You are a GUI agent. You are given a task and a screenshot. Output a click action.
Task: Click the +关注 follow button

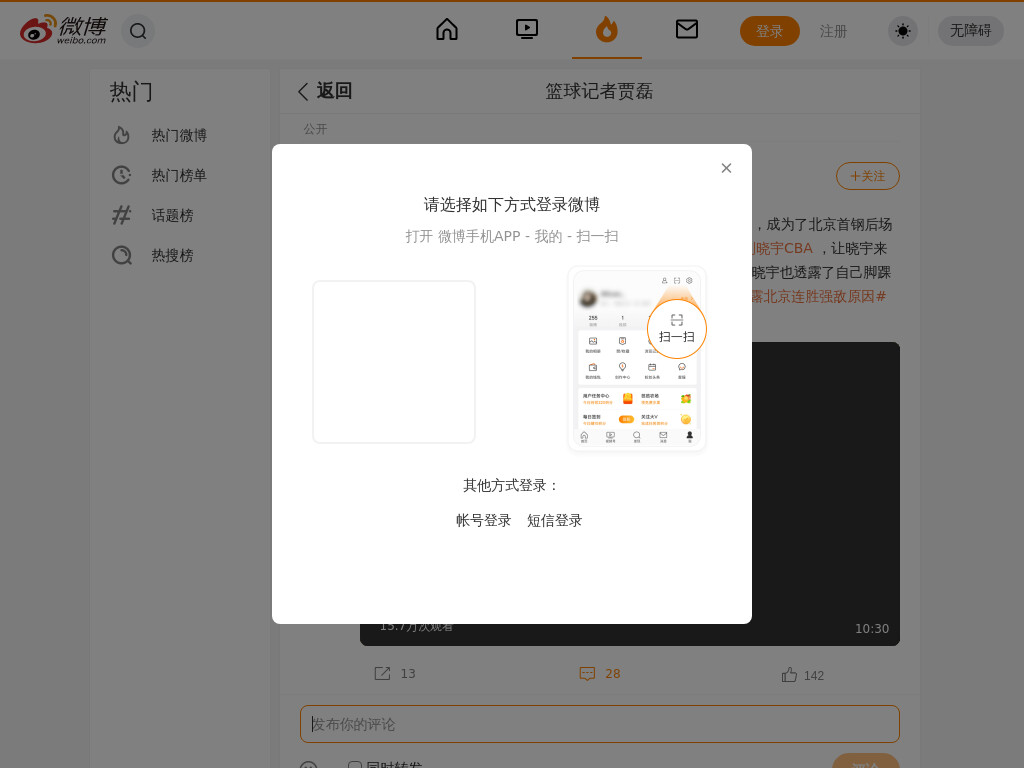pyautogui.click(x=868, y=176)
